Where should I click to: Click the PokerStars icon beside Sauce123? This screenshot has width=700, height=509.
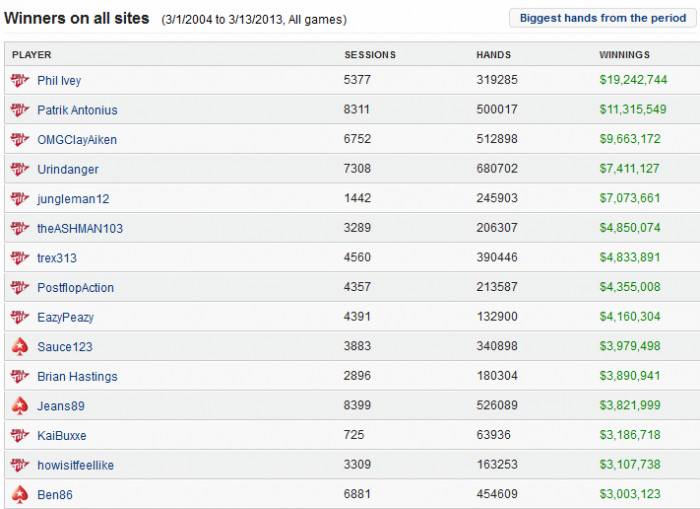[19, 347]
